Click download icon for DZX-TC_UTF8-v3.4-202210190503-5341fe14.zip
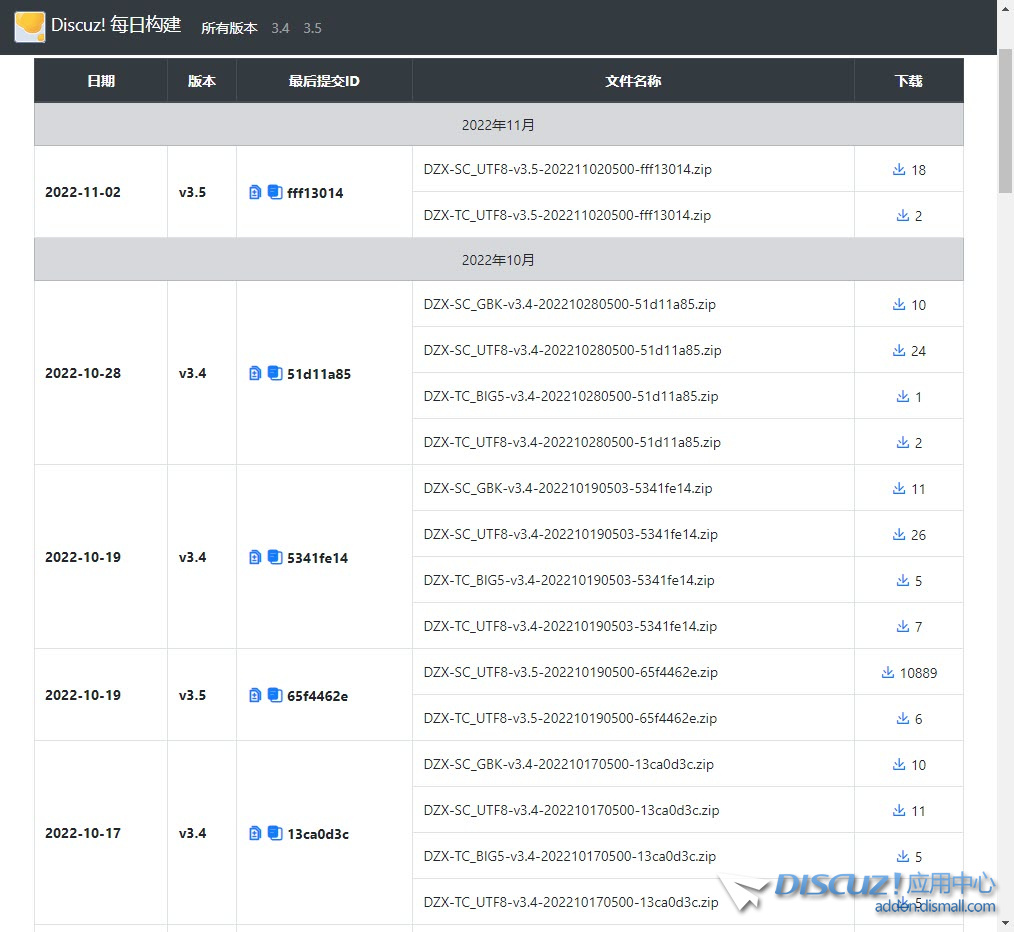 (x=902, y=626)
